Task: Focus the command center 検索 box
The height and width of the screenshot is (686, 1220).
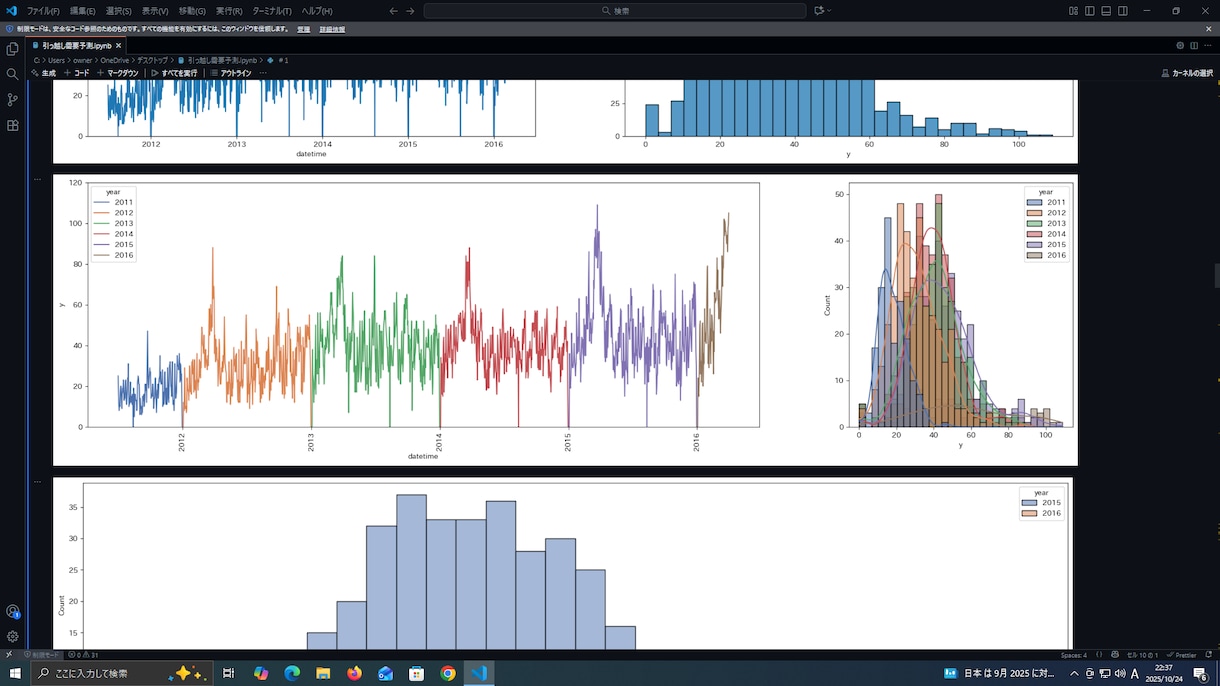Action: (x=615, y=11)
